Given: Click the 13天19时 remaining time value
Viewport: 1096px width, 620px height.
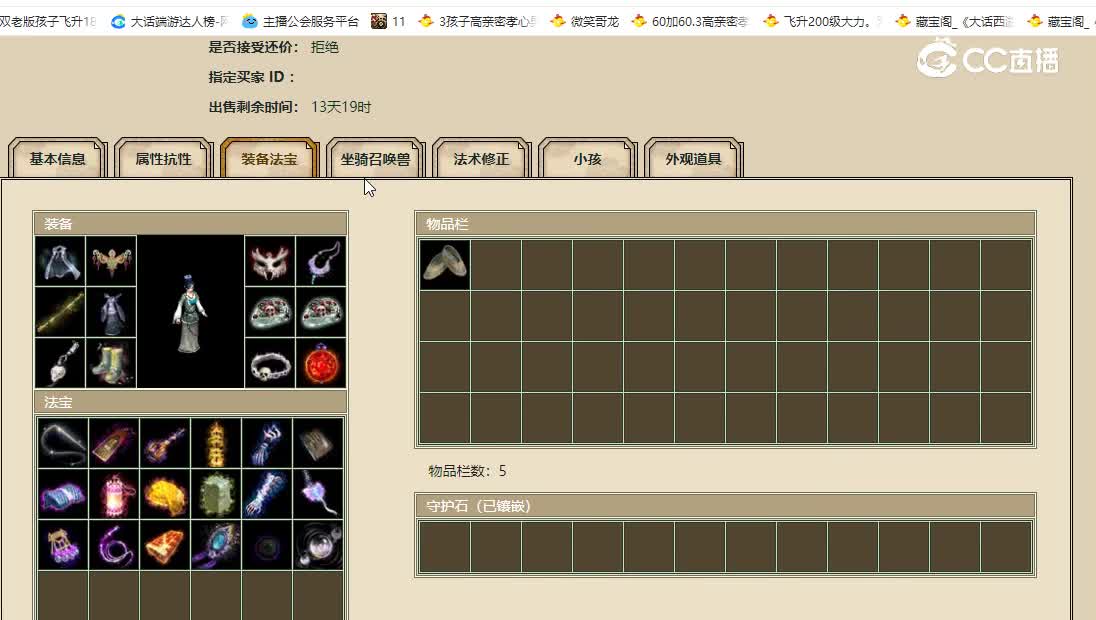Looking at the screenshot, I should pyautogui.click(x=341, y=107).
